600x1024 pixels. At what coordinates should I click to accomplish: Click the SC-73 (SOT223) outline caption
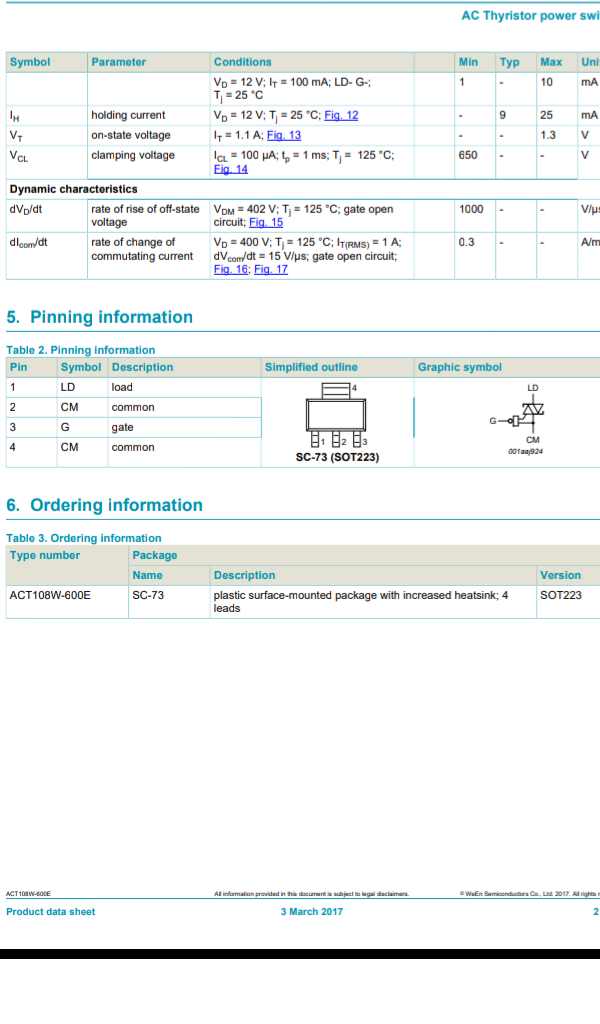point(337,458)
